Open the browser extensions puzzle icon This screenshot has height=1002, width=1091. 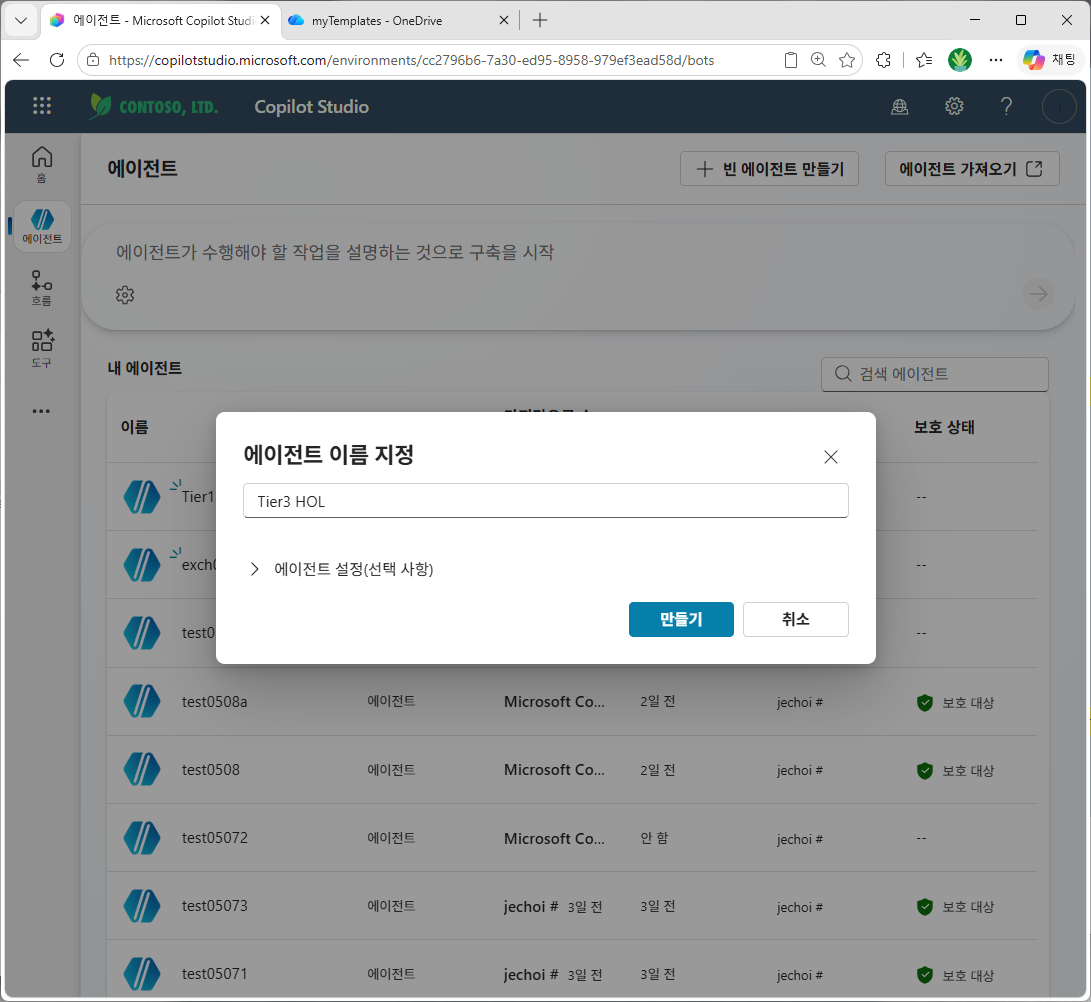click(884, 61)
